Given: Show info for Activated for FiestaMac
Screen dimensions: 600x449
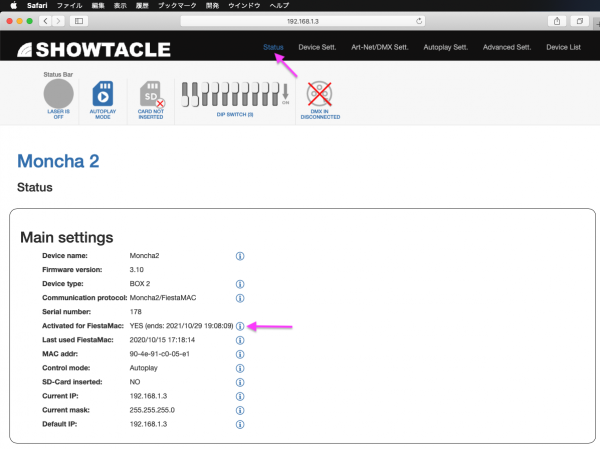Looking at the screenshot, I should coord(240,326).
